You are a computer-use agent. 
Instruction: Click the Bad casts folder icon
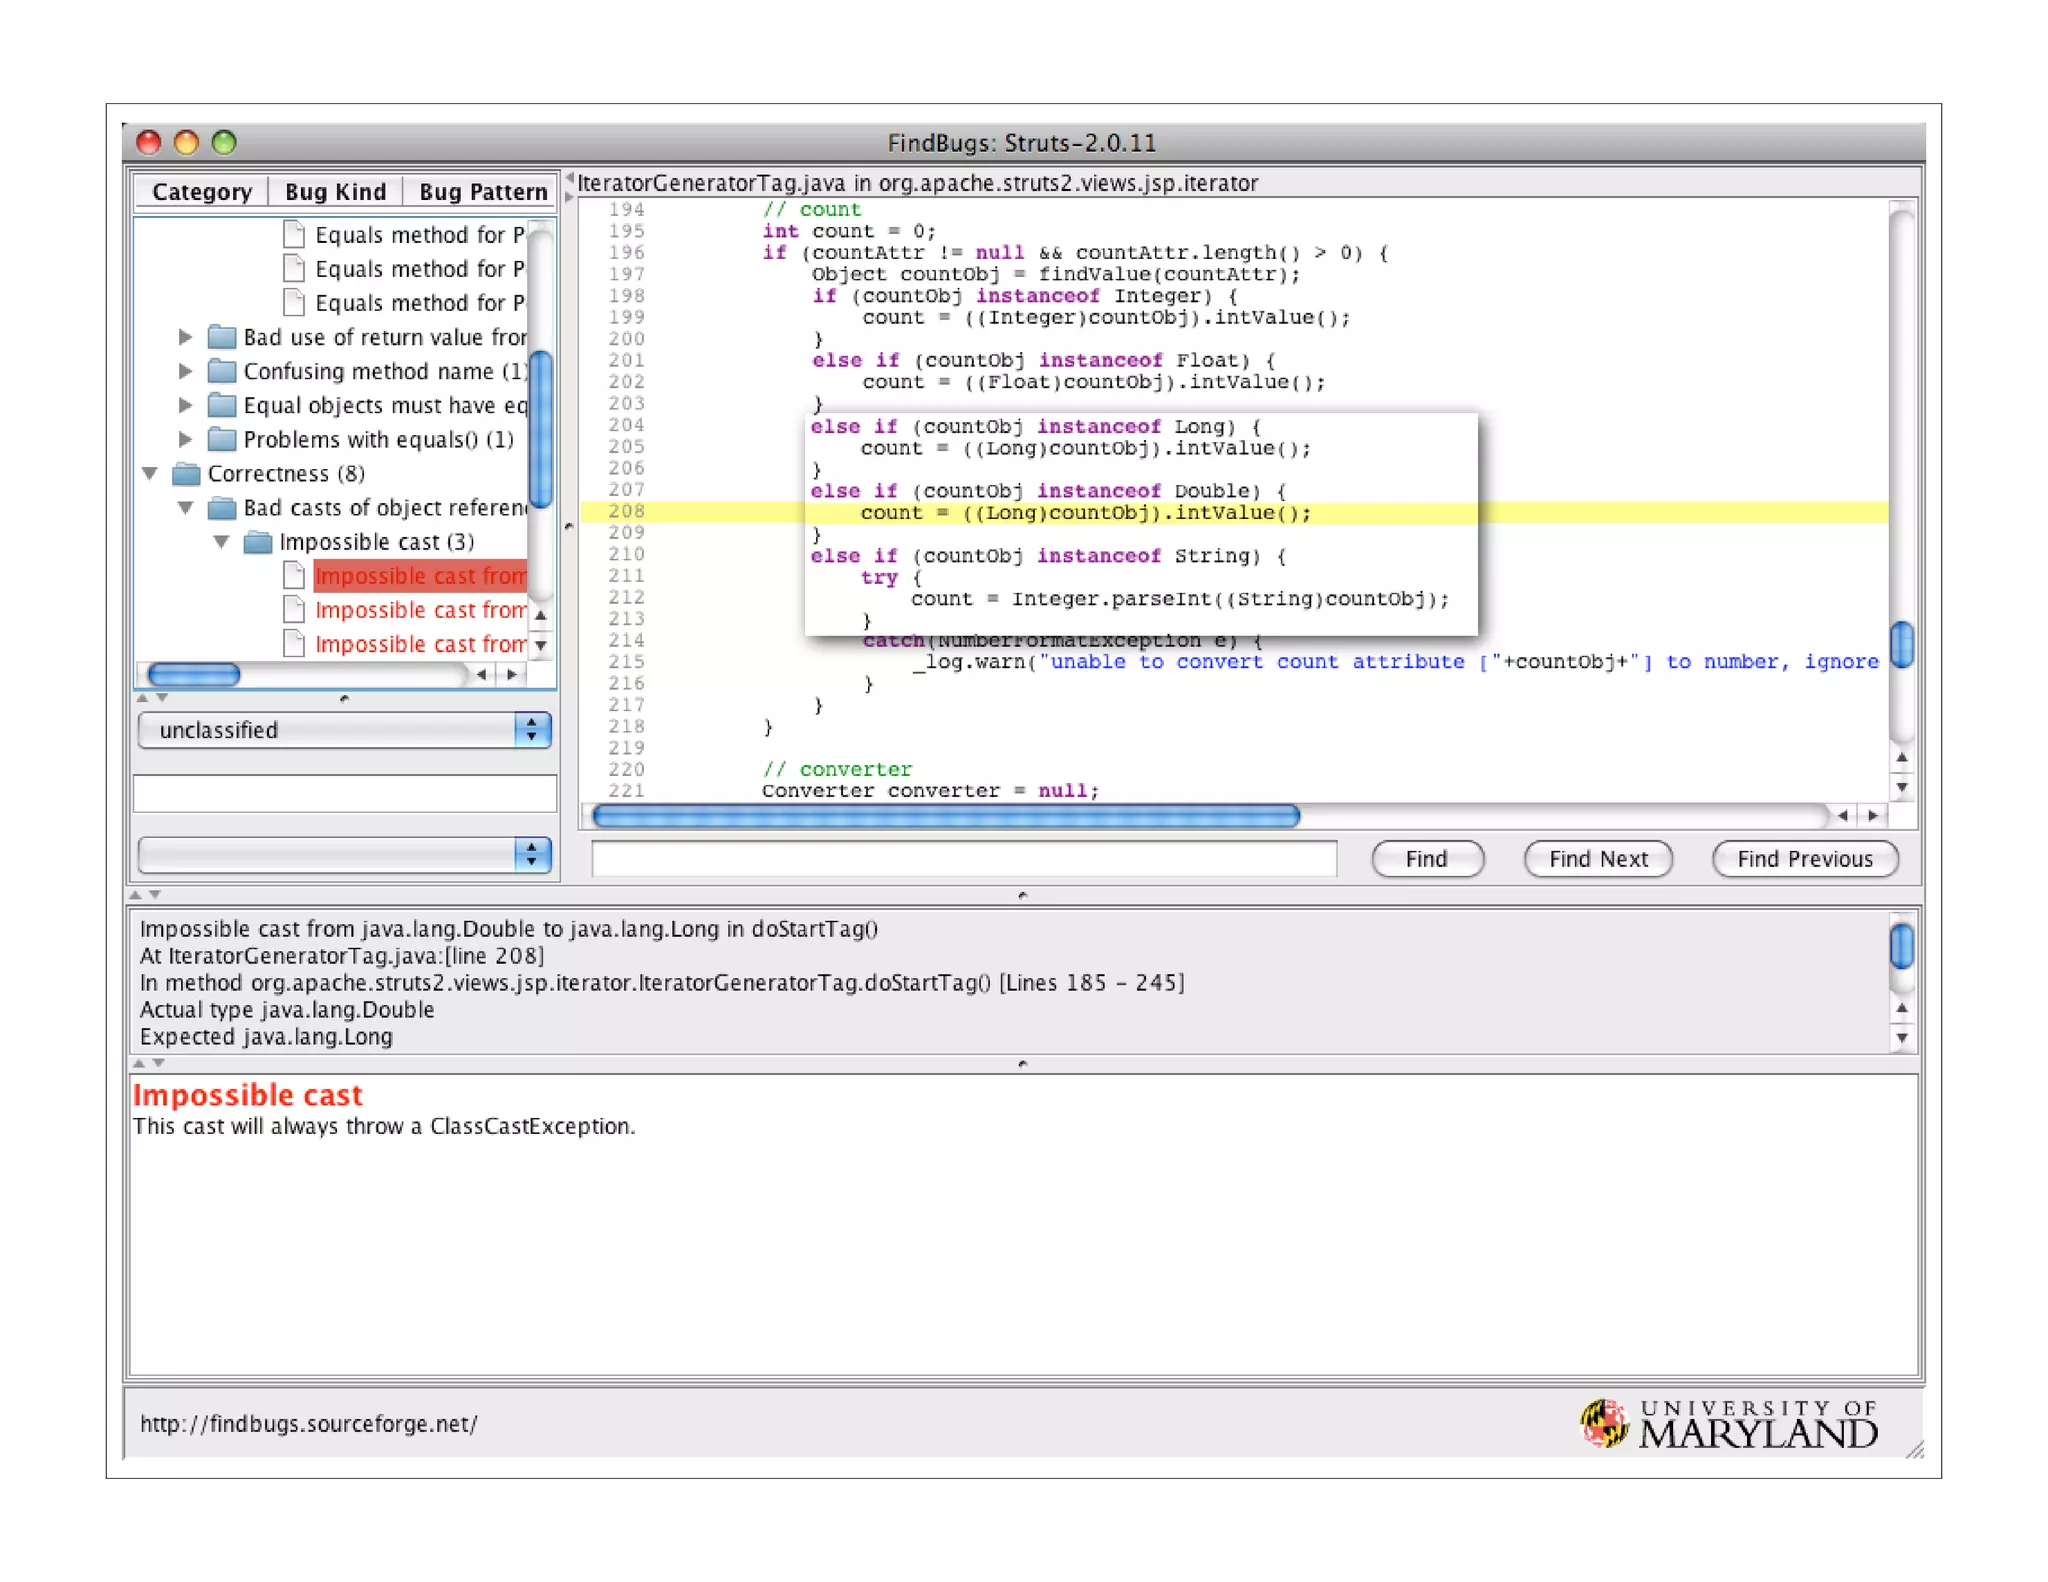tap(222, 508)
